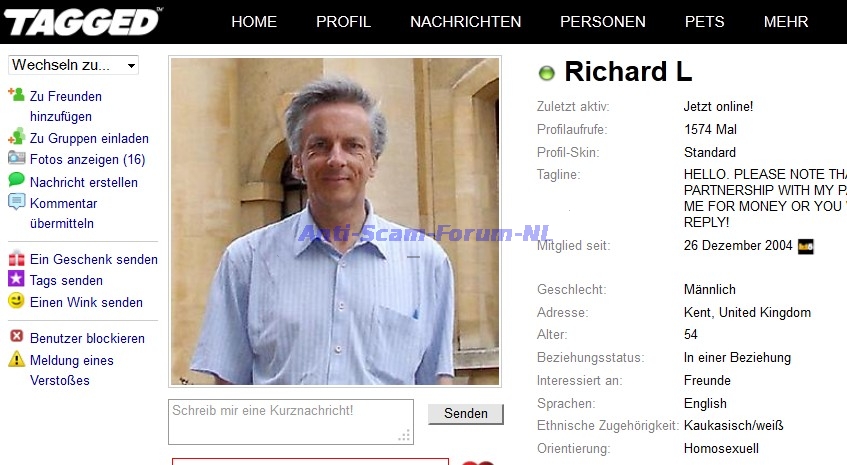Screen dimensions: 847x465
Task: Click the red X block user icon
Action: [x=17, y=336]
